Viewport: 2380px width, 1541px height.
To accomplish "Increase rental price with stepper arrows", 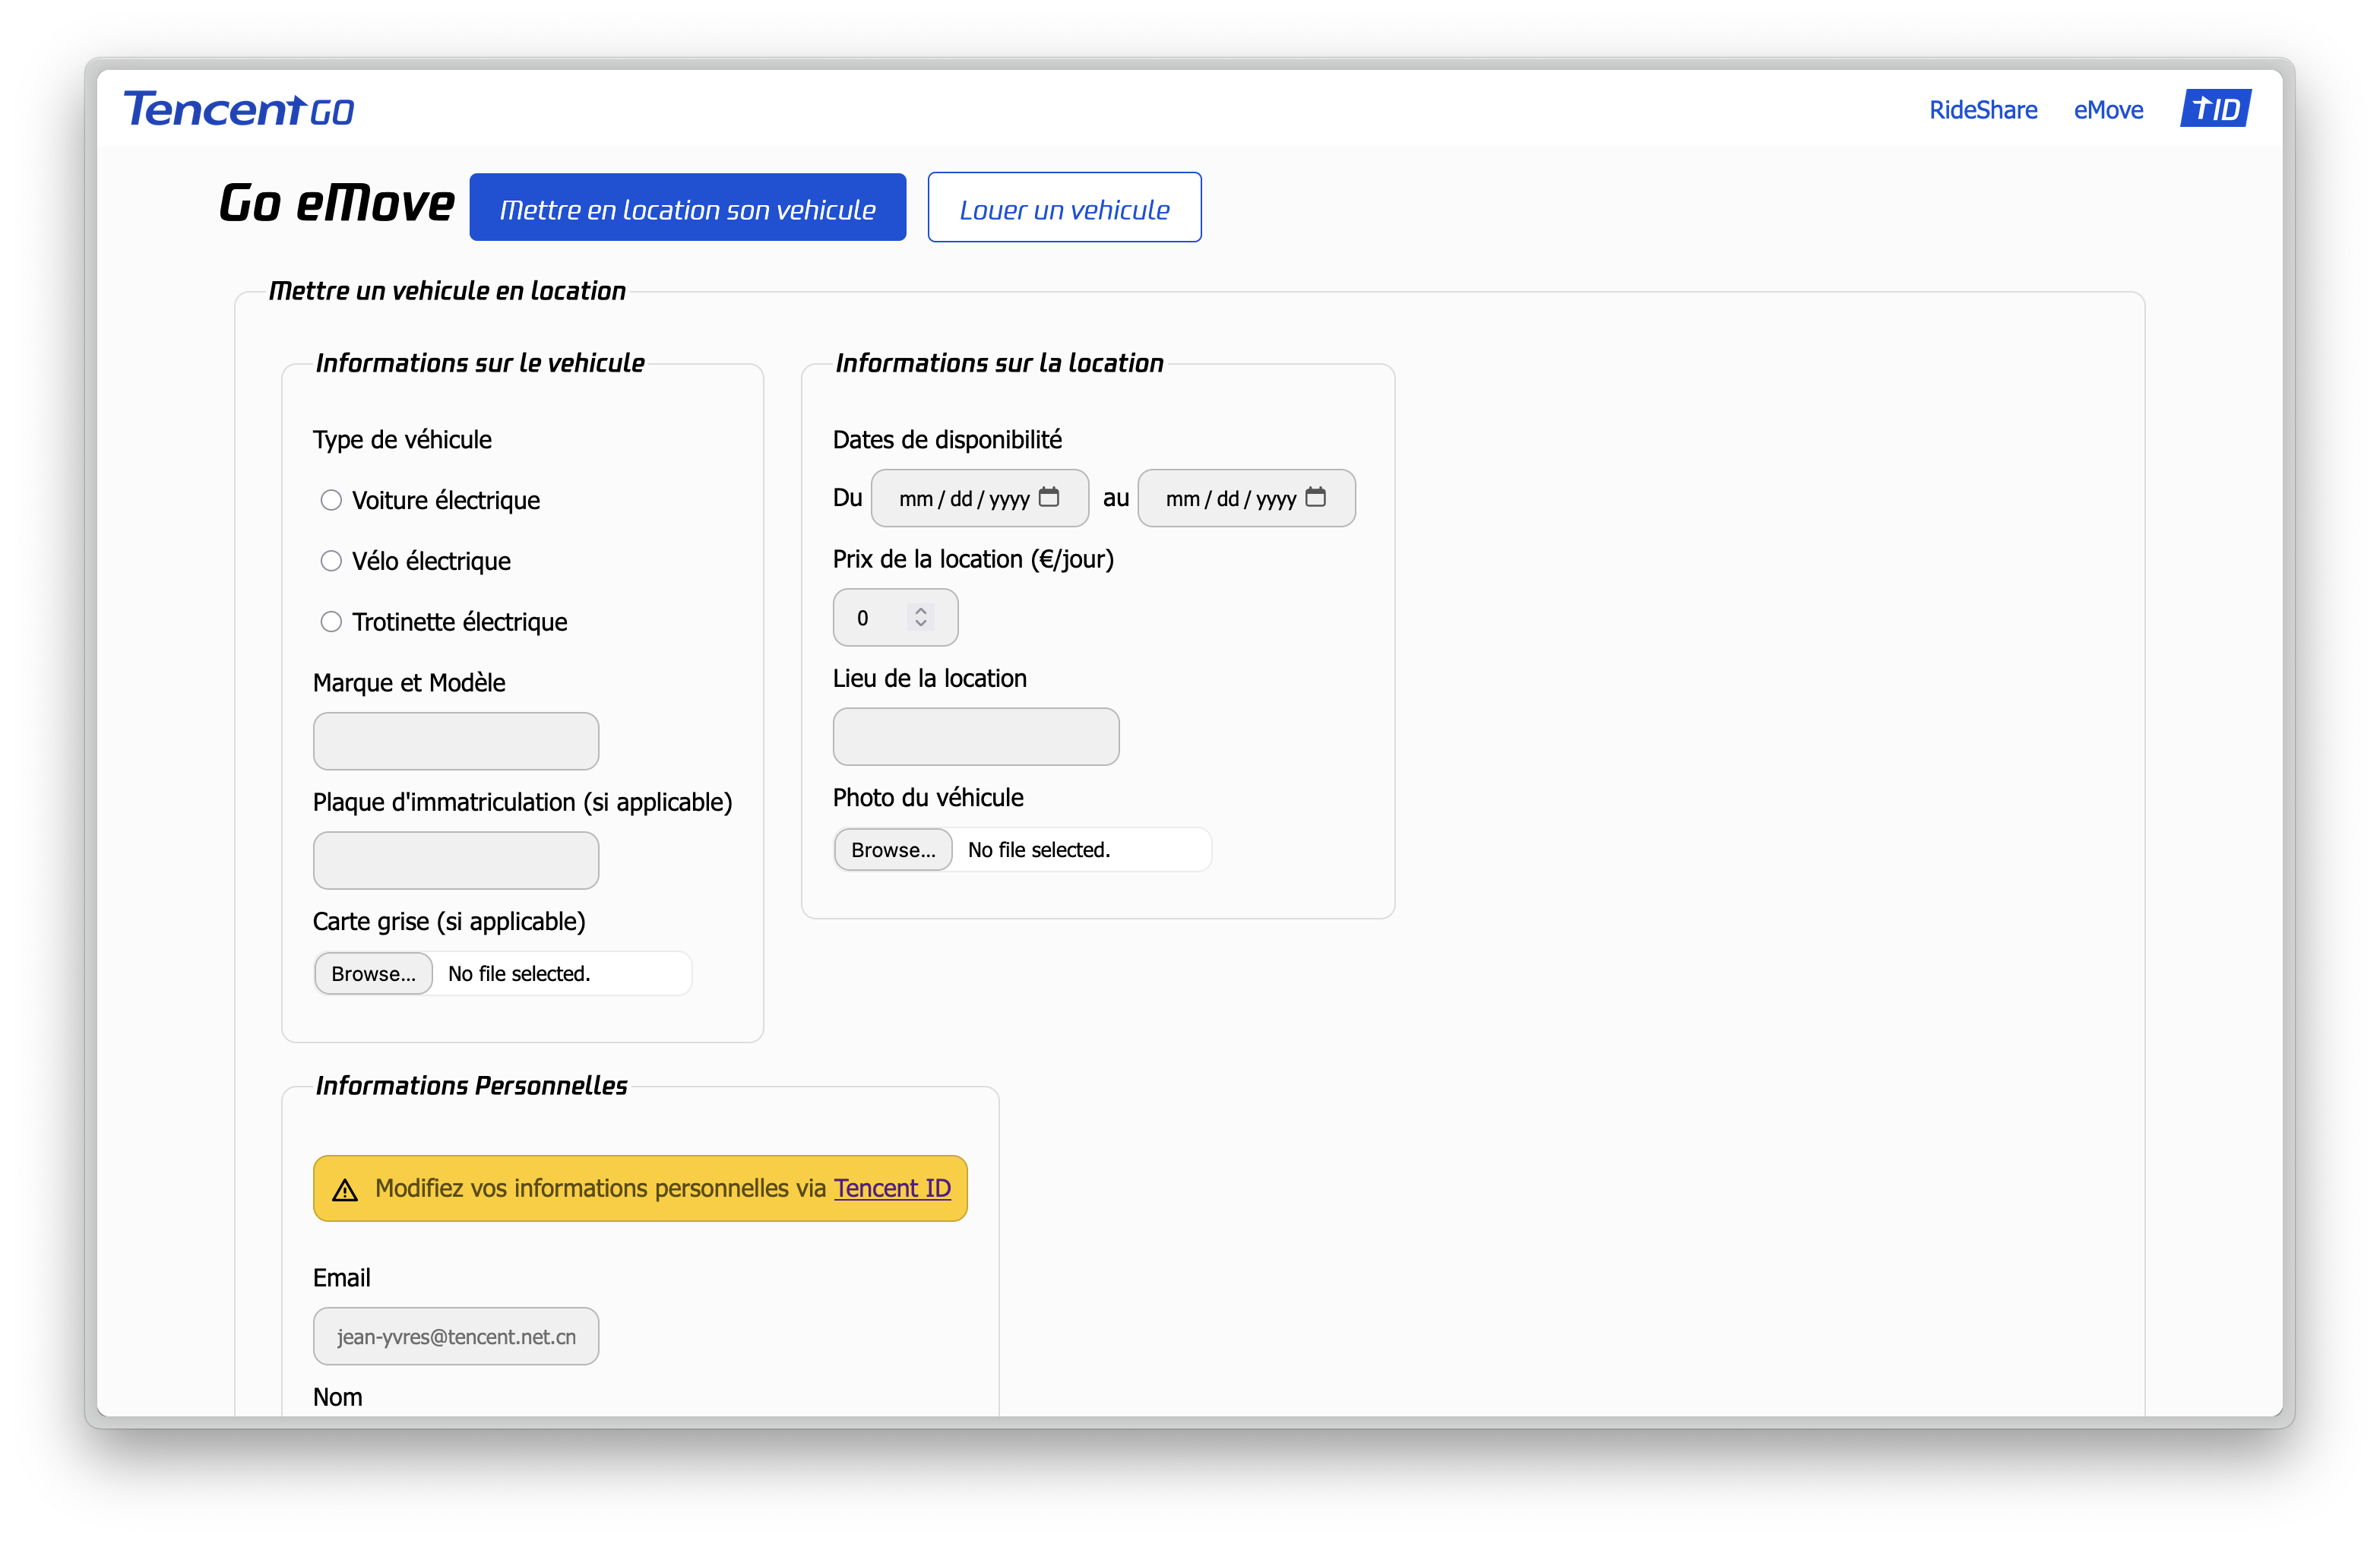I will pos(920,611).
